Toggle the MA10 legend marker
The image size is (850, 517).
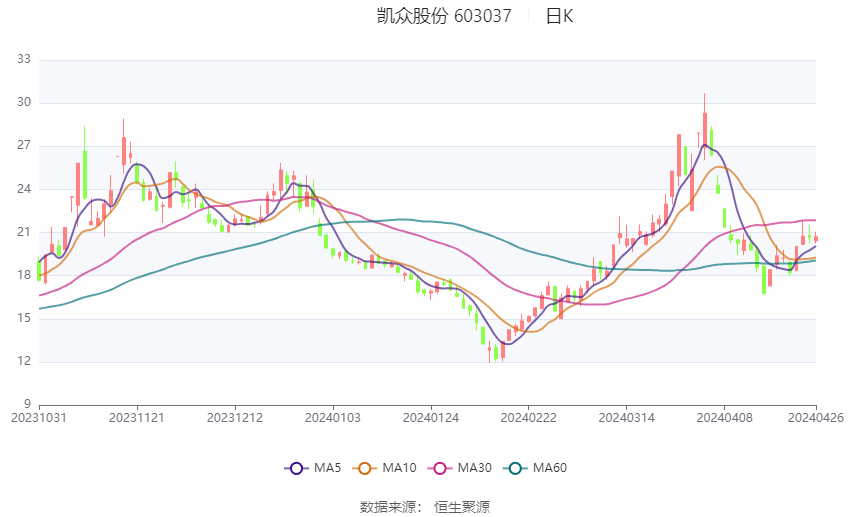click(x=365, y=468)
